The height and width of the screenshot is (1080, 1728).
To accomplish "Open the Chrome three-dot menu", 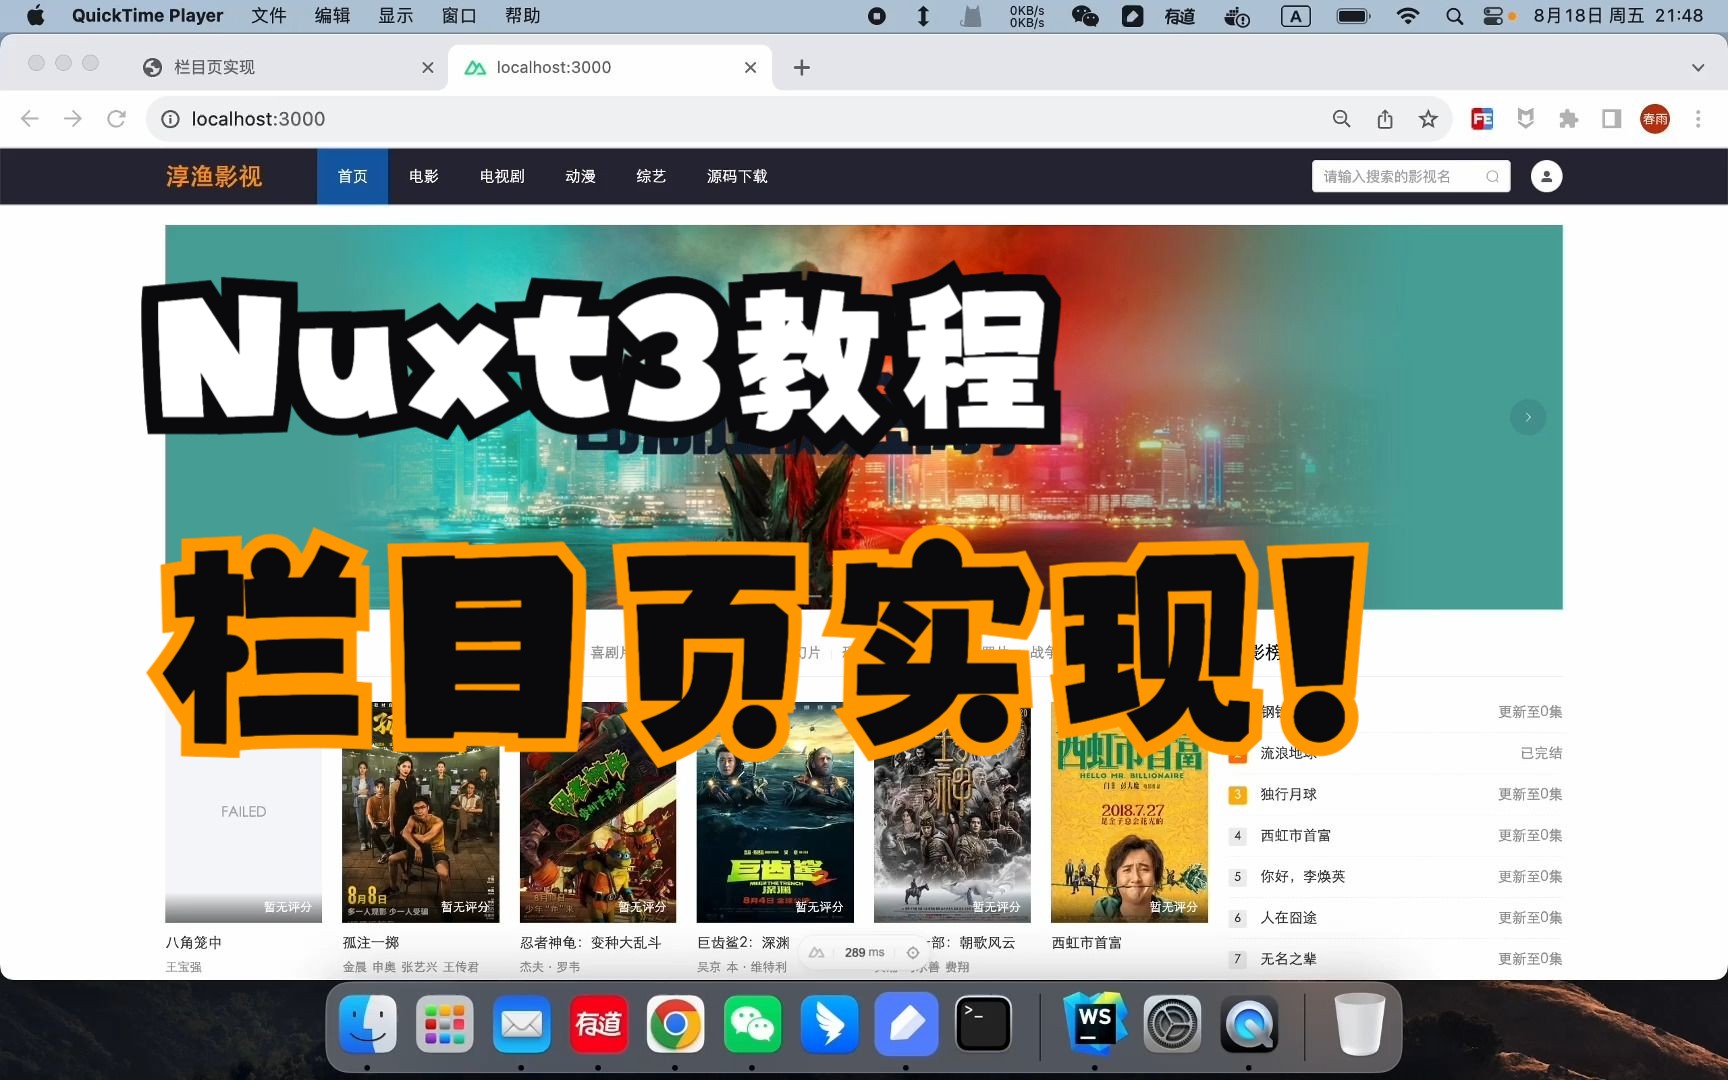I will point(1698,119).
